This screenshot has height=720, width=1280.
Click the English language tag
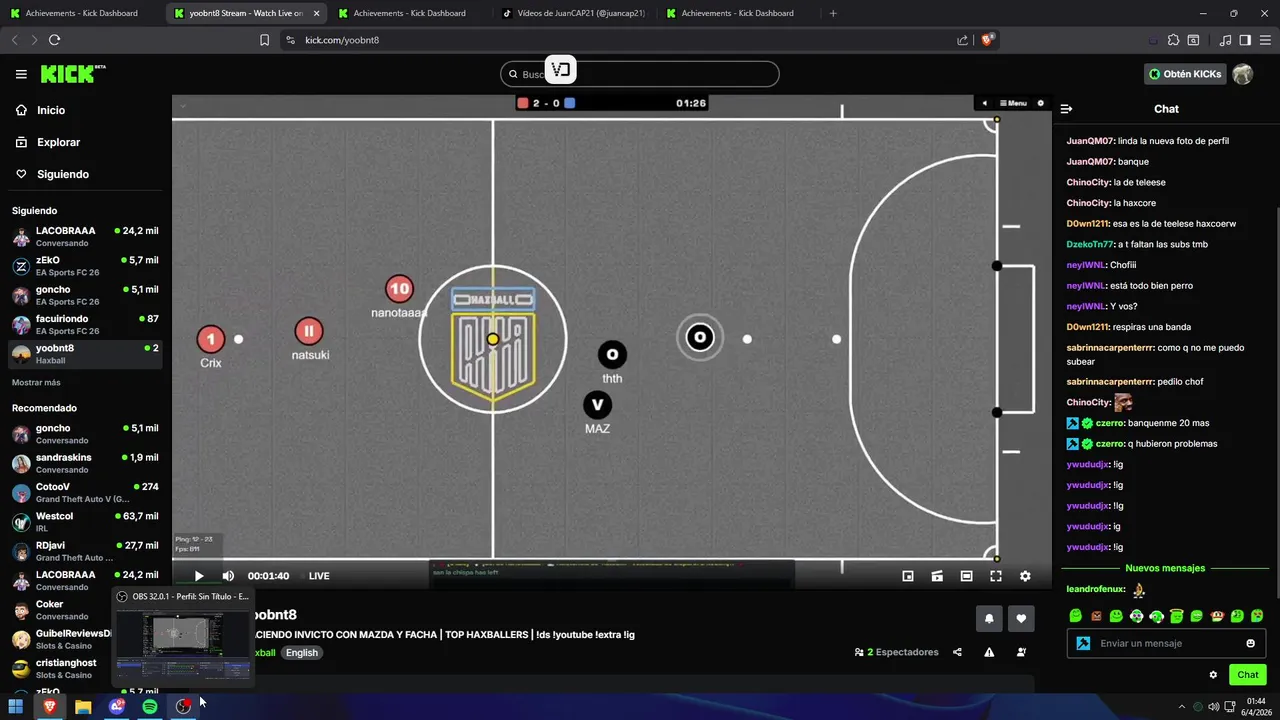point(301,653)
